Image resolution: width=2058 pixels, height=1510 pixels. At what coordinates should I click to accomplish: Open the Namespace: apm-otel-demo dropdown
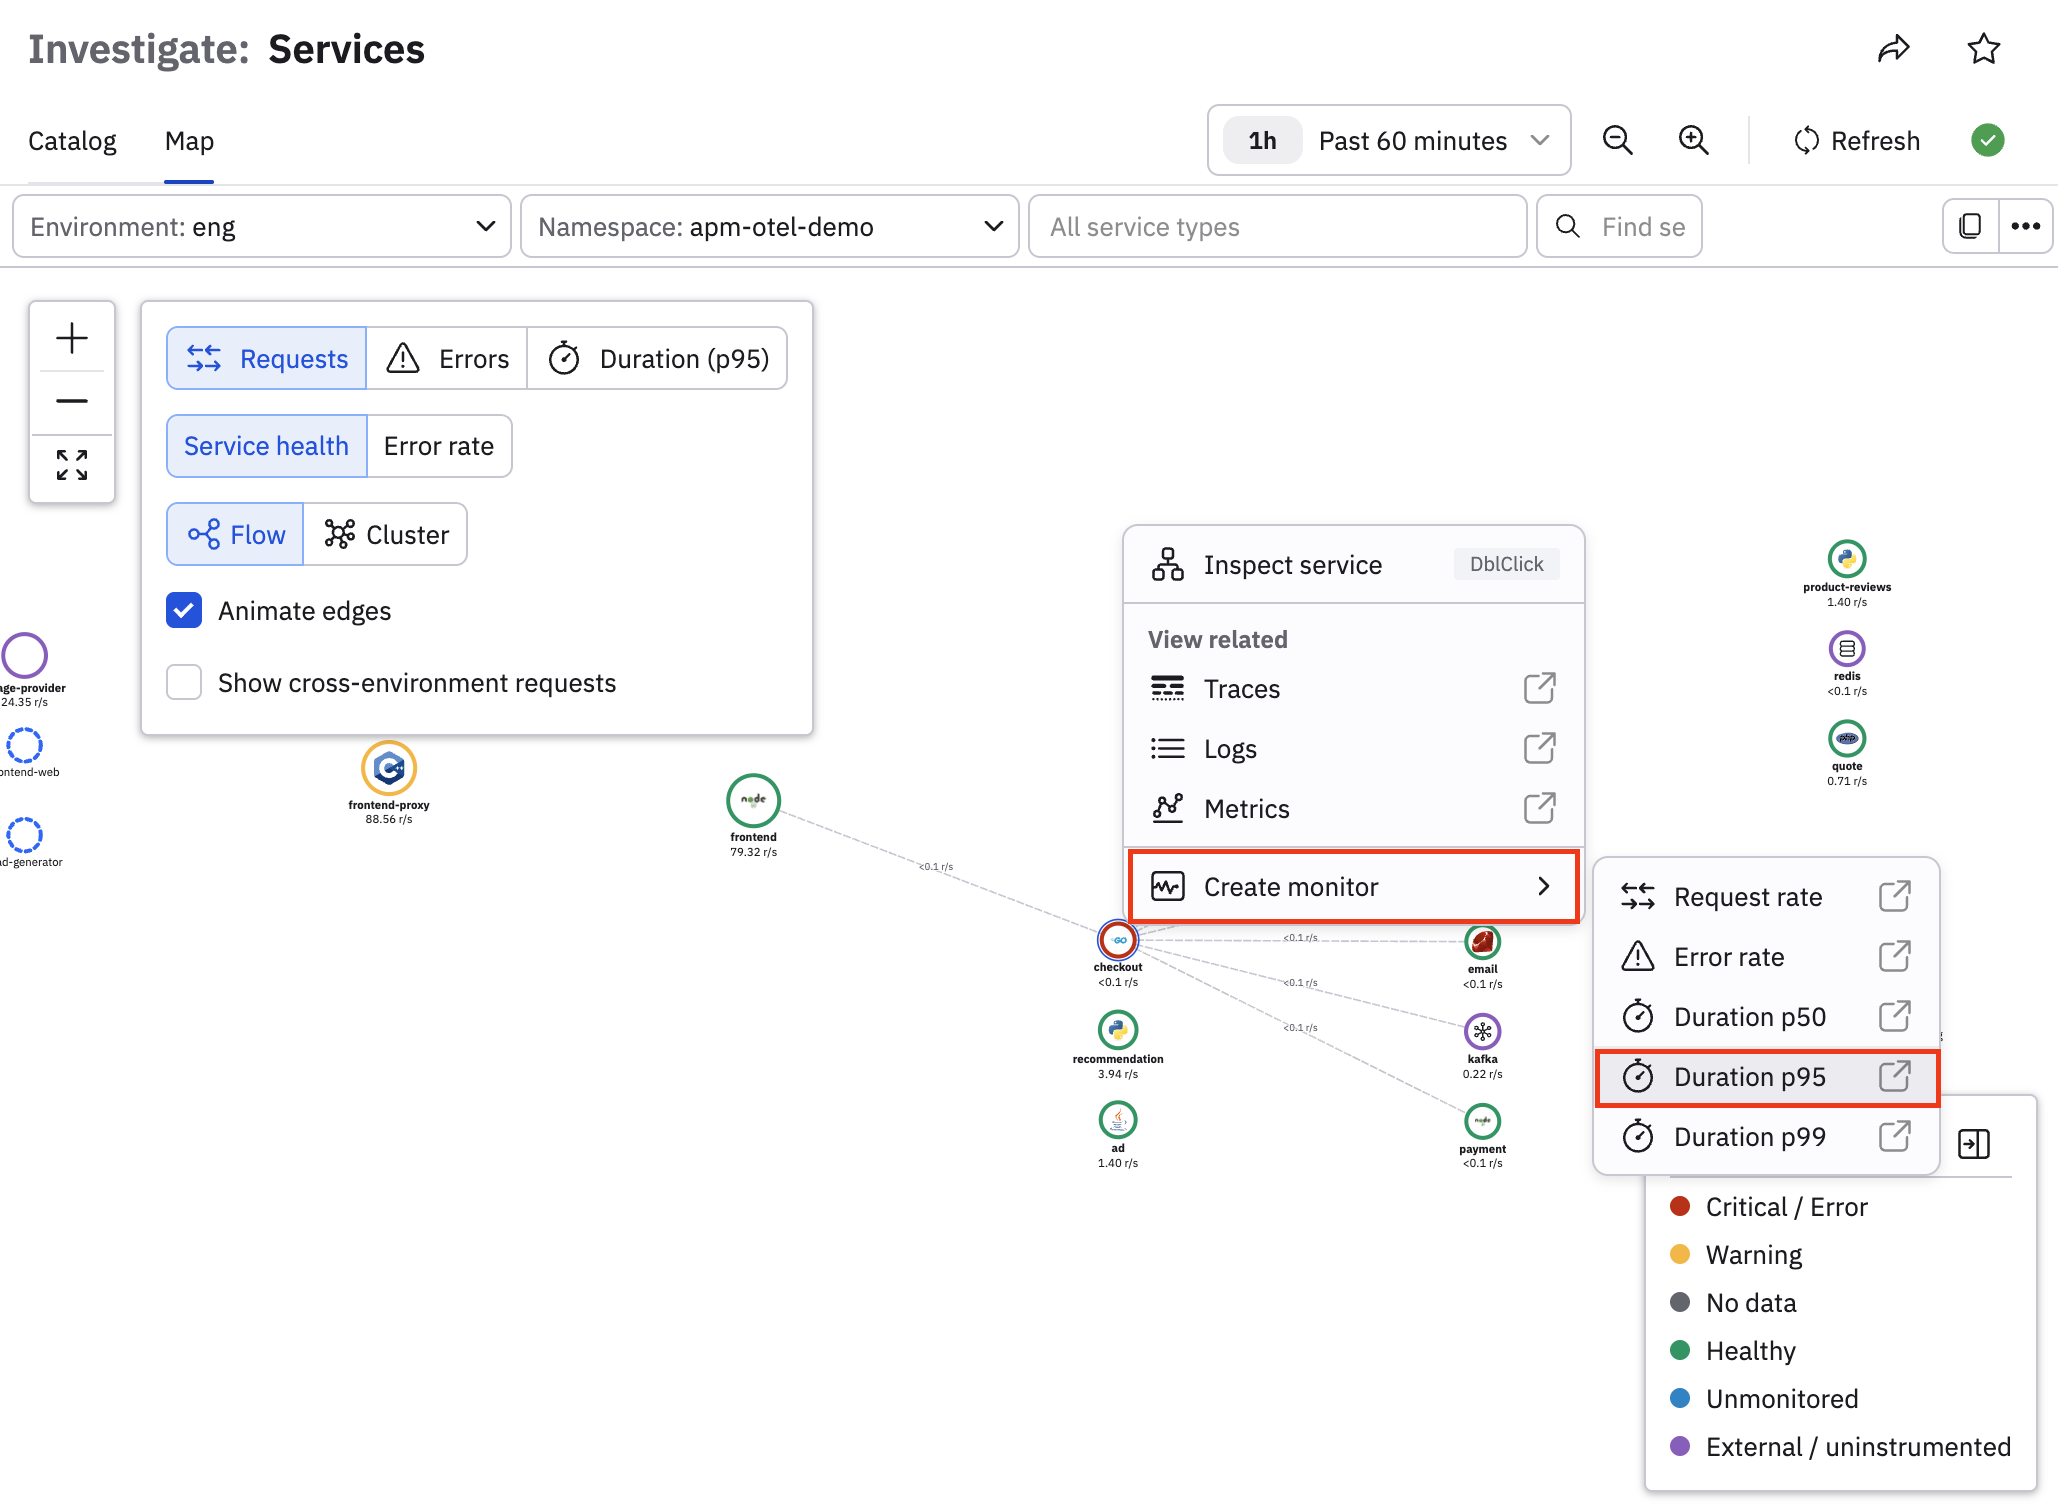[770, 226]
